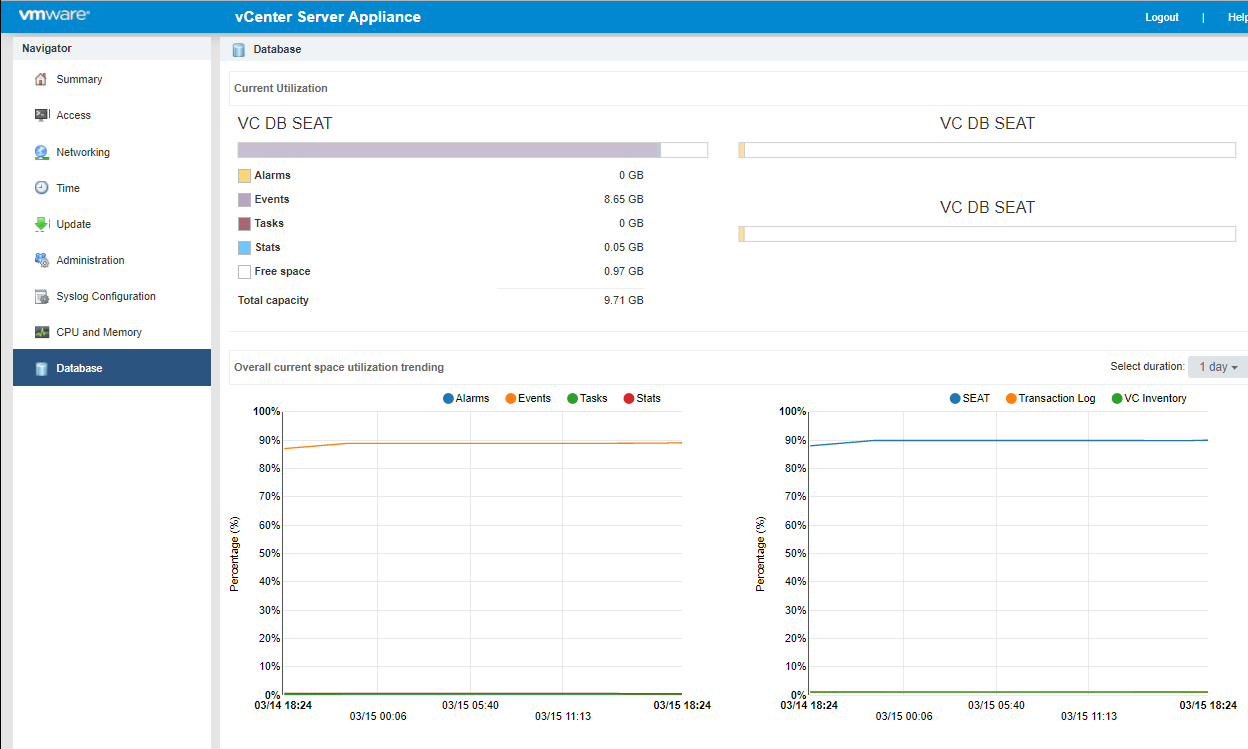This screenshot has height=749, width=1248.
Task: Toggle the Events series in the chart legend
Action: (528, 398)
